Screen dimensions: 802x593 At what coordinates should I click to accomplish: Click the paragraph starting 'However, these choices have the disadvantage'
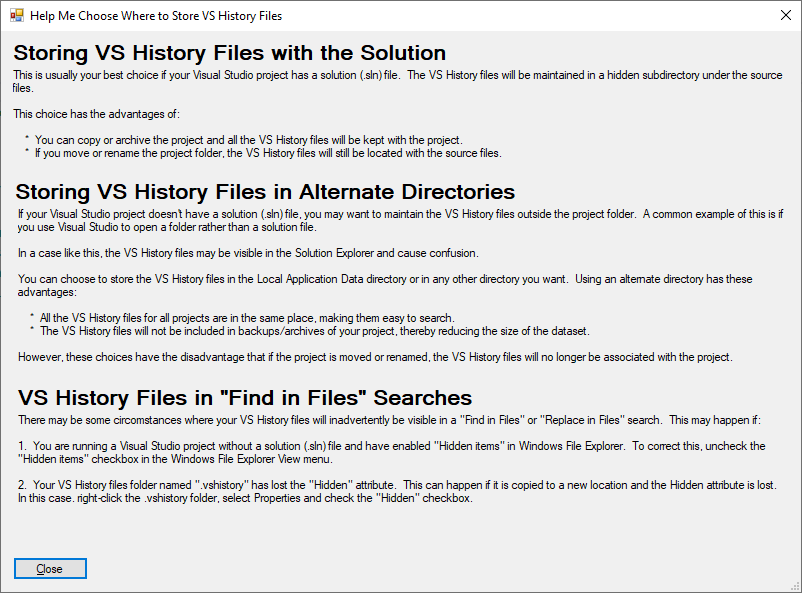tap(375, 357)
